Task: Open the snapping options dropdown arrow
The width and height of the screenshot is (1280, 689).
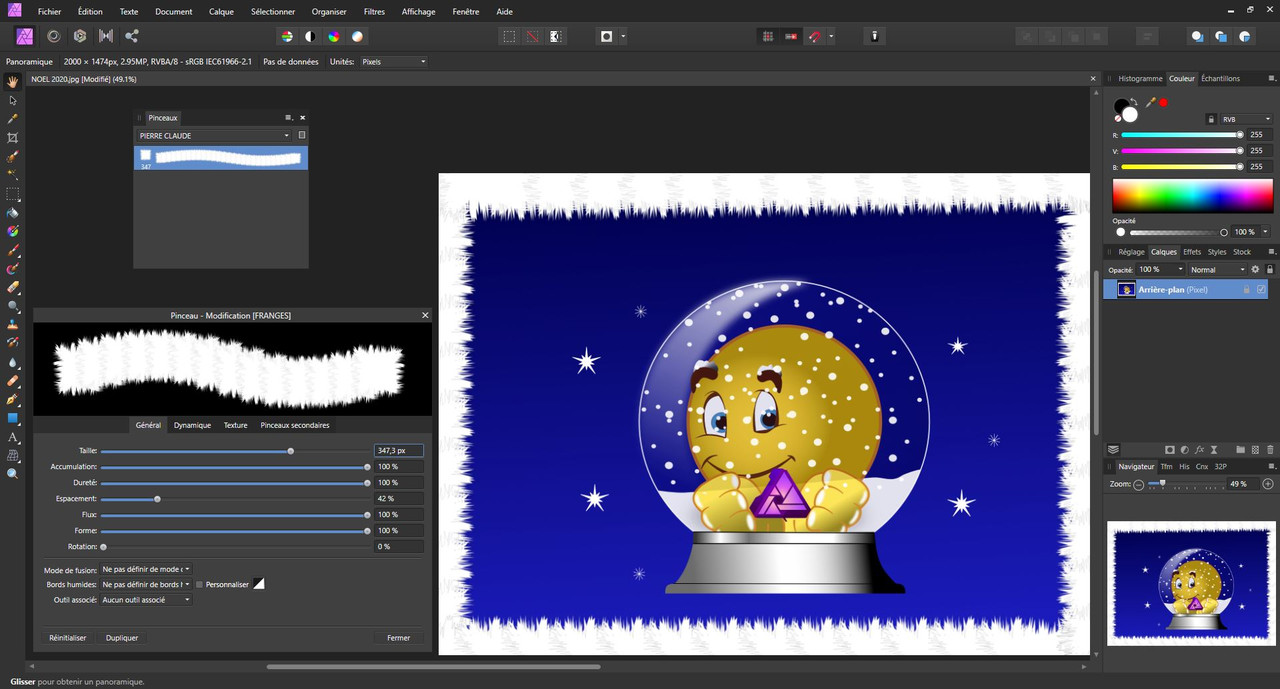Action: (831, 36)
